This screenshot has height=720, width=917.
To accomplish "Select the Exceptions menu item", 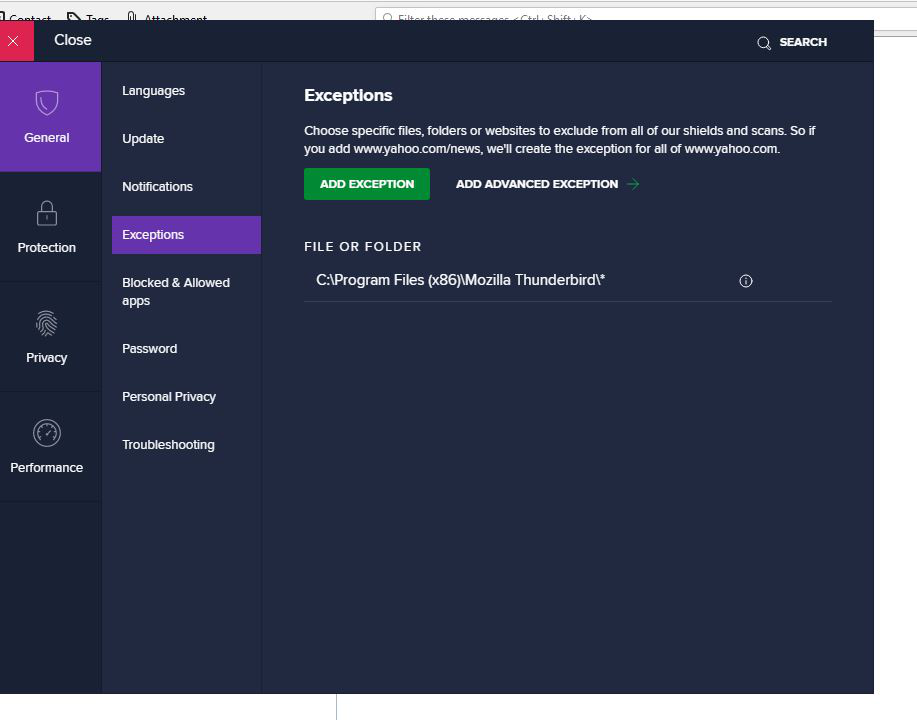I will pos(153,235).
